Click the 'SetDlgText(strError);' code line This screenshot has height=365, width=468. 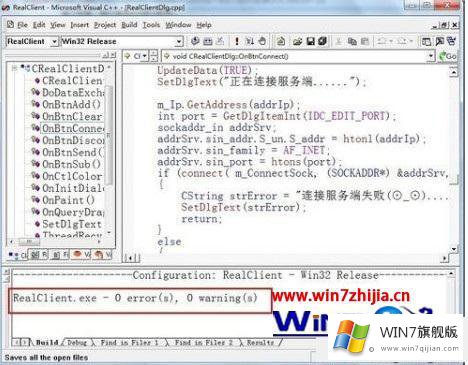244,208
